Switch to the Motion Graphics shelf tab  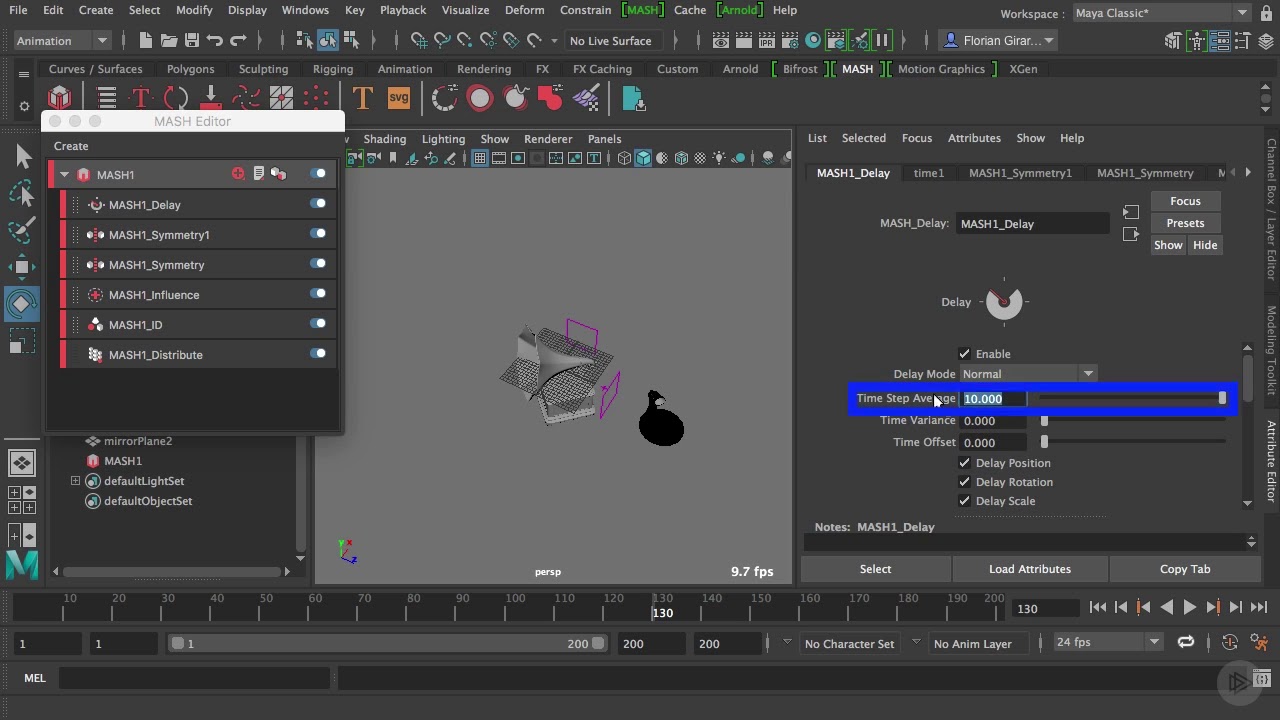[941, 69]
